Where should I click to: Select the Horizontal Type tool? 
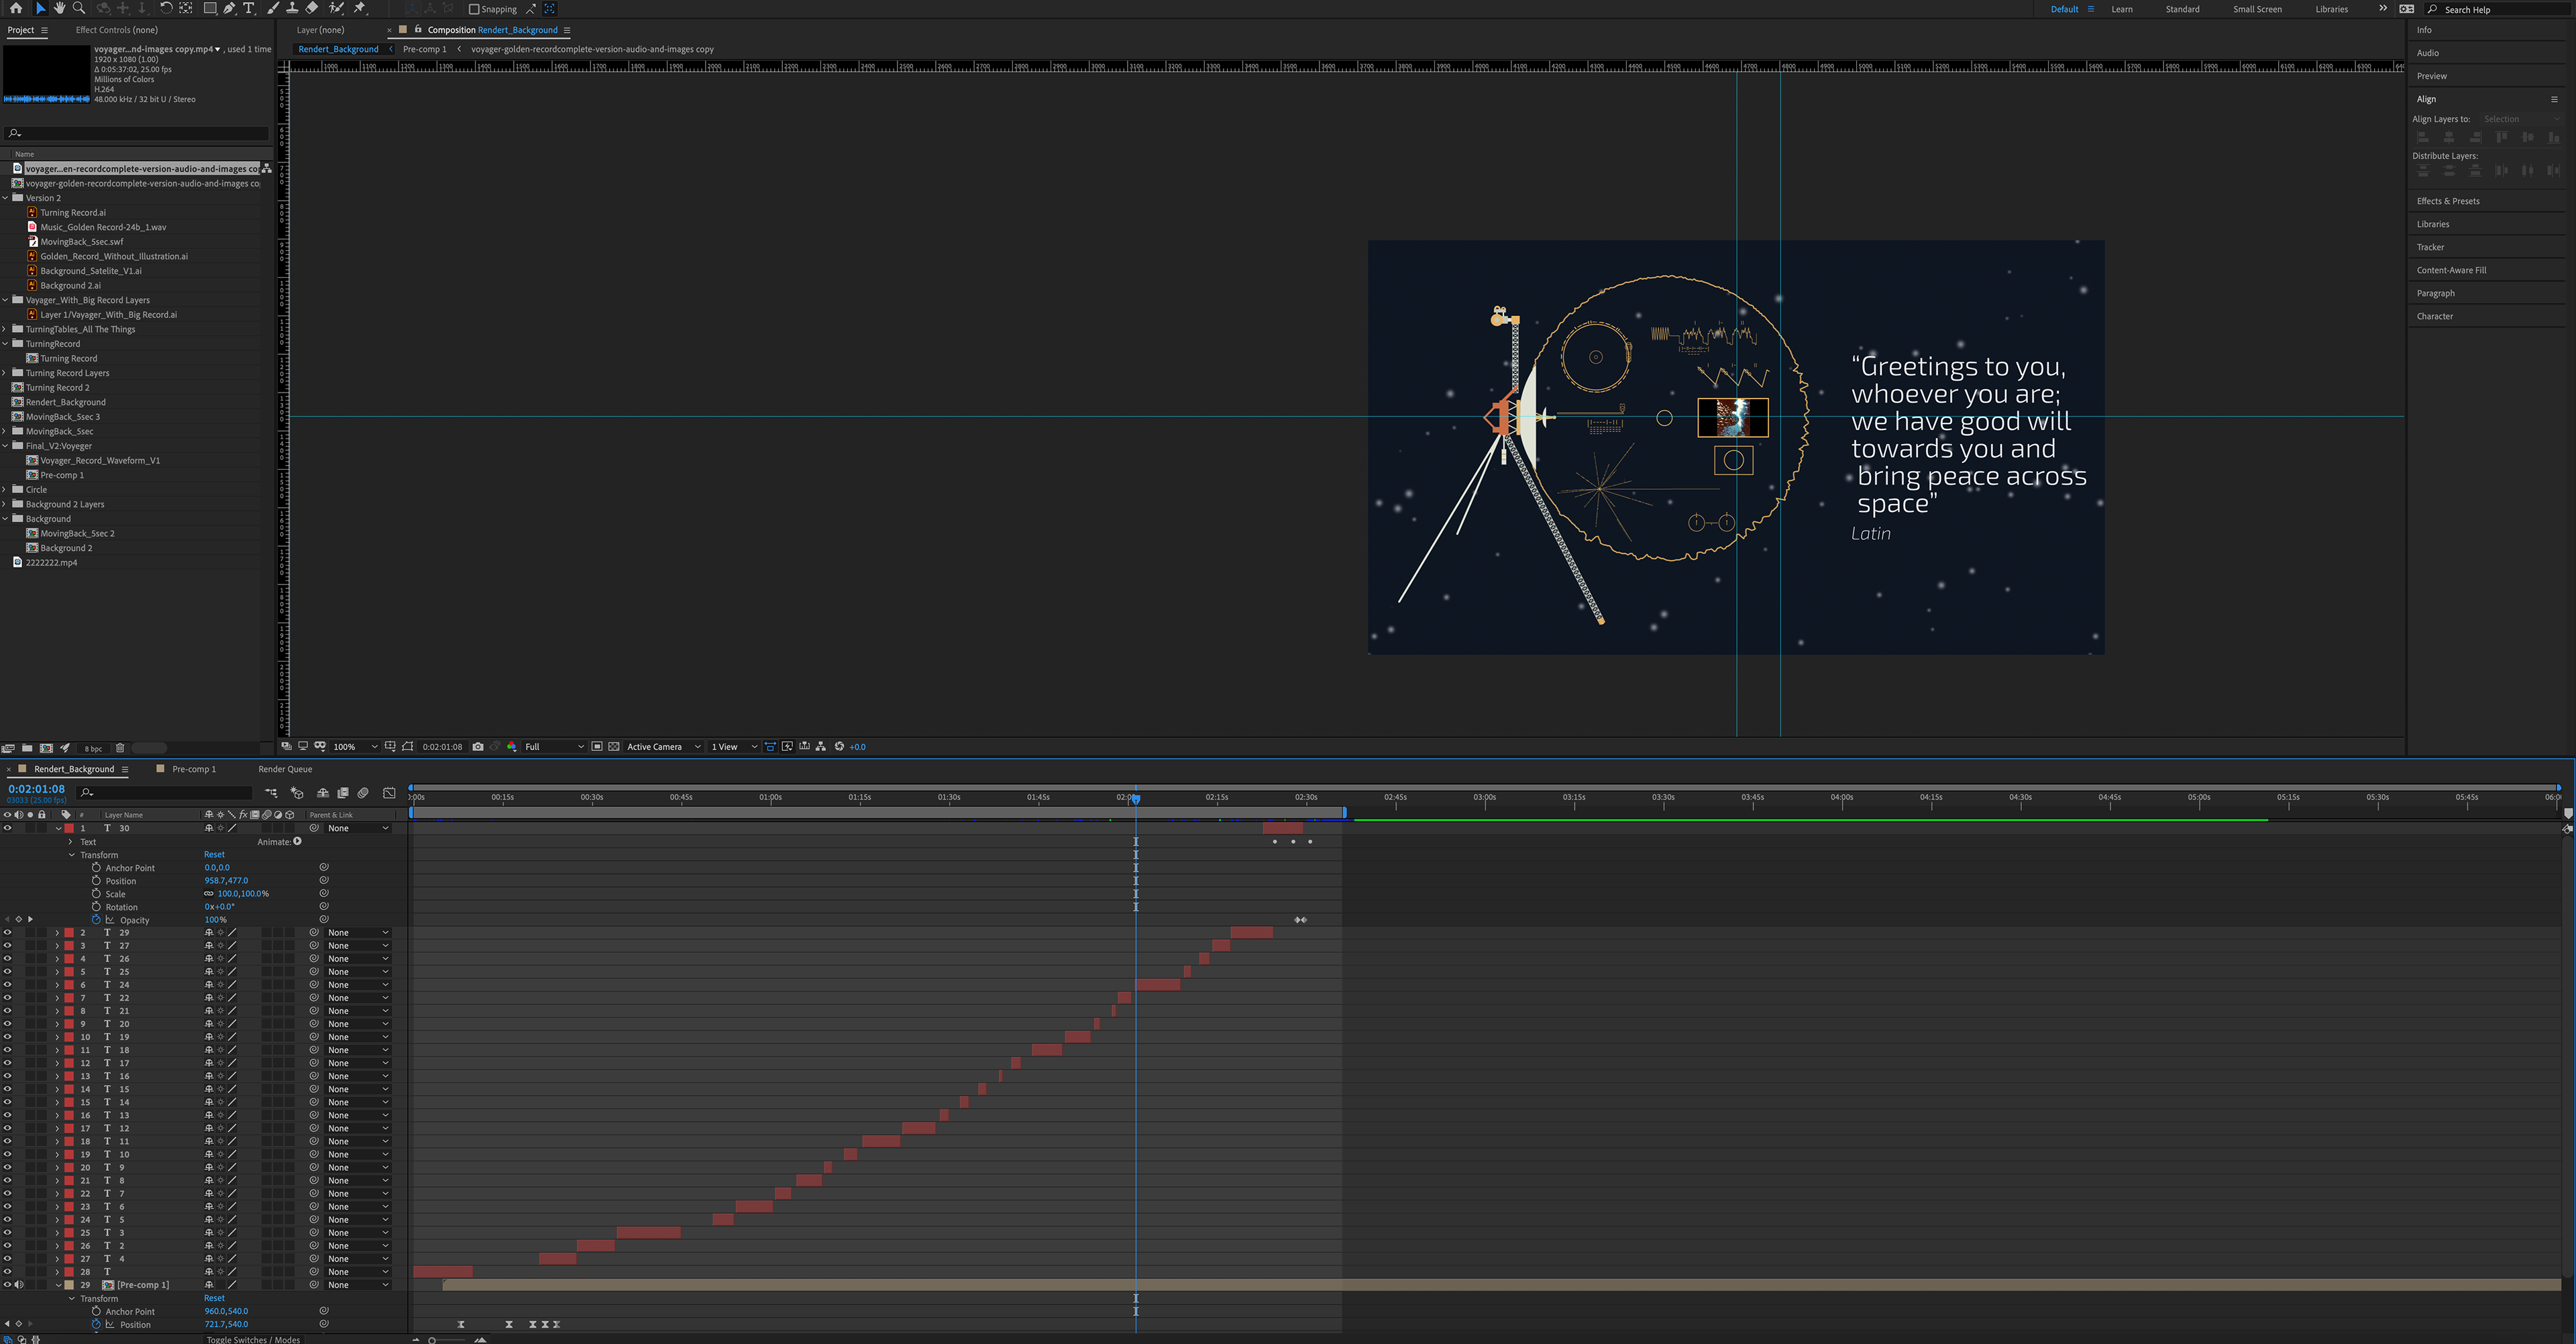(x=249, y=8)
